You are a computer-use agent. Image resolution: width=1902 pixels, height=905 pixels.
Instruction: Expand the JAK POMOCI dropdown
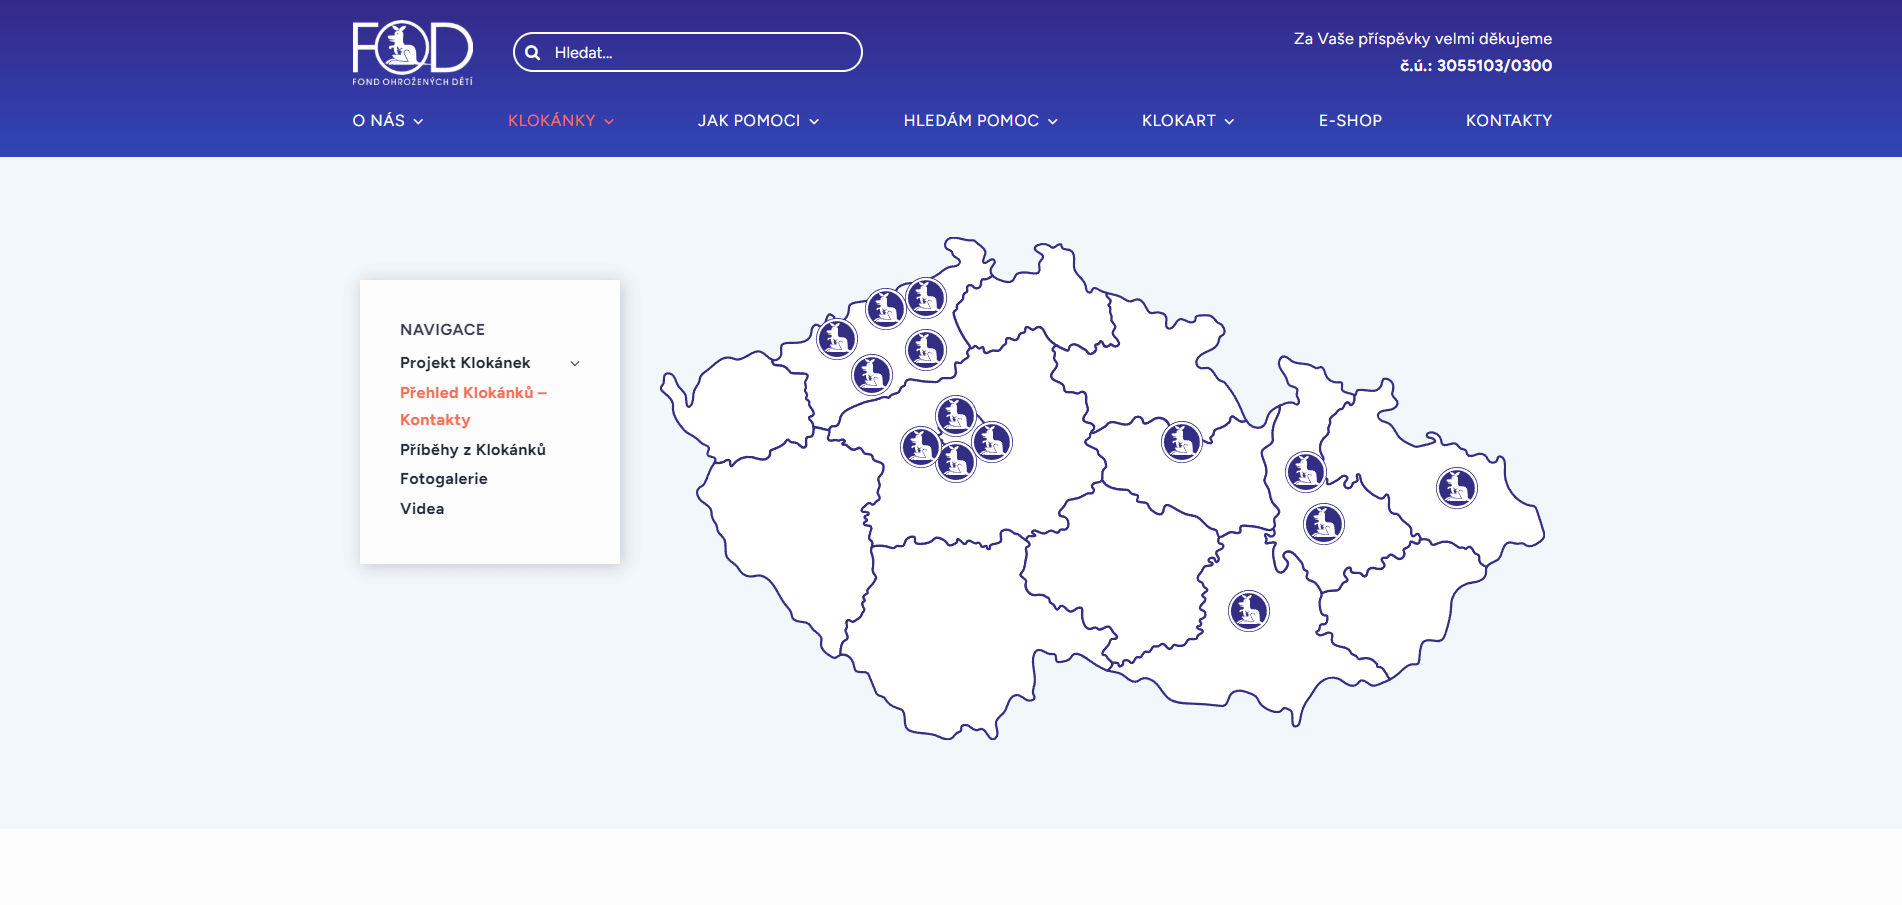click(x=758, y=121)
